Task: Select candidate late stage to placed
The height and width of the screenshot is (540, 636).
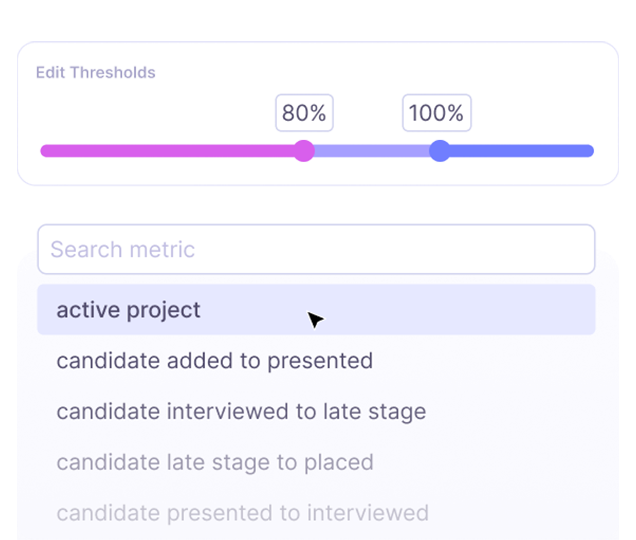Action: (214, 463)
